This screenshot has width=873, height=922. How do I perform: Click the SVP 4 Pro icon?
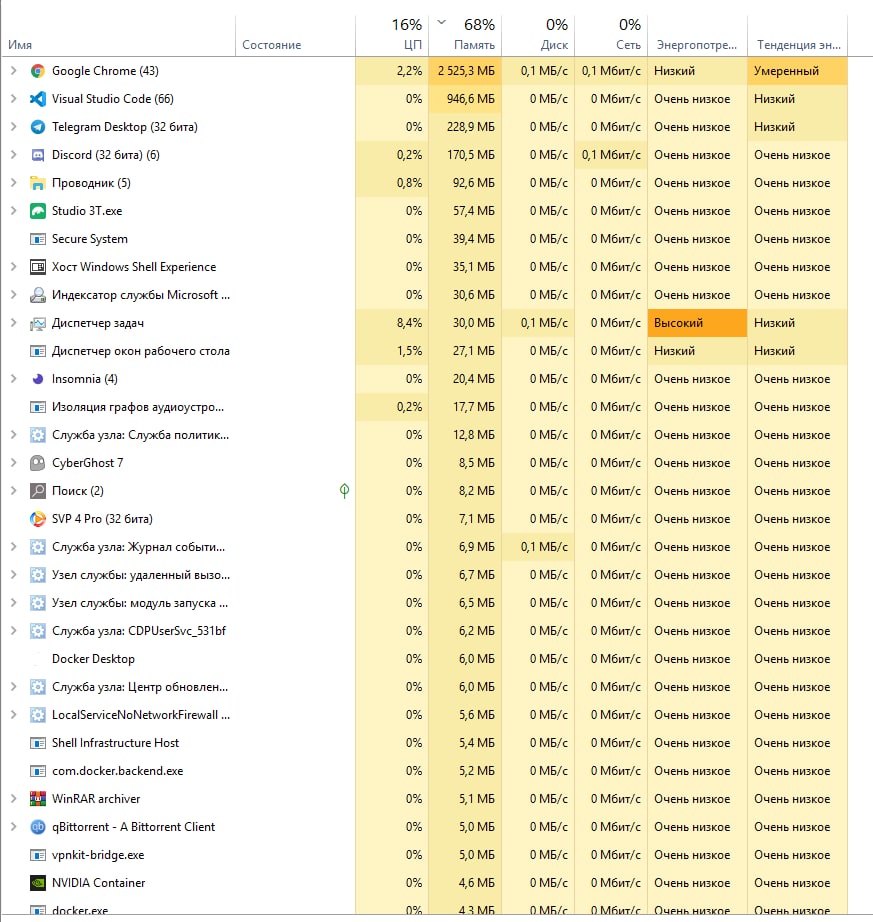(38, 519)
